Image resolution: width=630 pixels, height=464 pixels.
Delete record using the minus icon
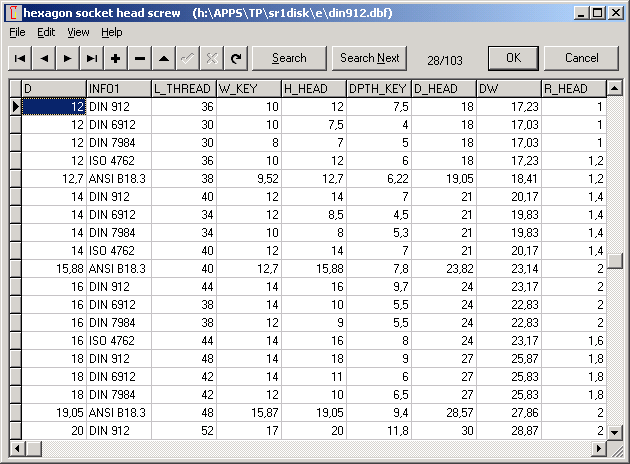[x=140, y=58]
